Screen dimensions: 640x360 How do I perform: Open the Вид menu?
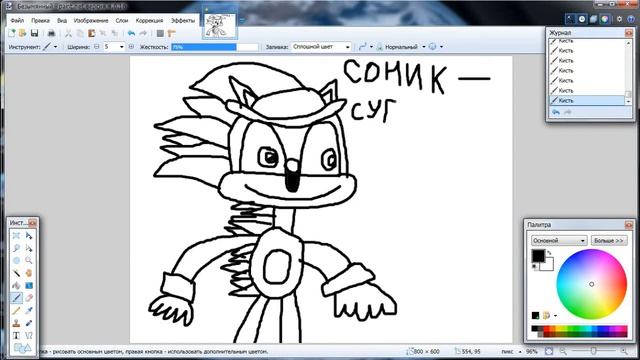click(62, 20)
